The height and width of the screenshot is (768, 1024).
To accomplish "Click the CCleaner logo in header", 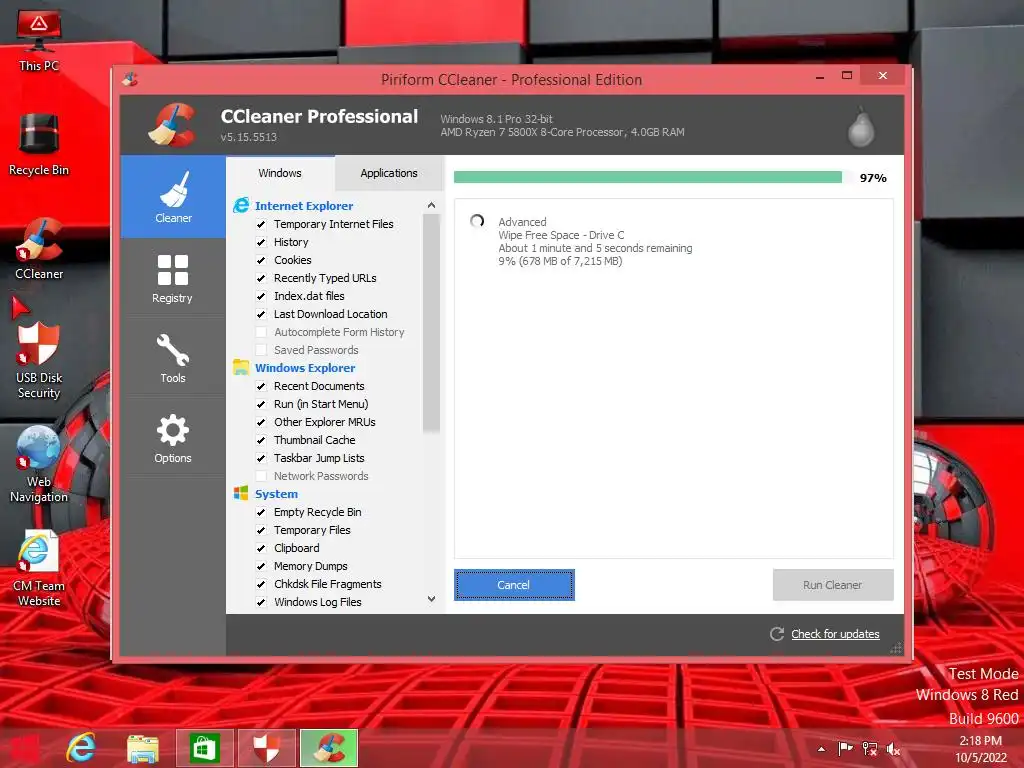I will 172,124.
